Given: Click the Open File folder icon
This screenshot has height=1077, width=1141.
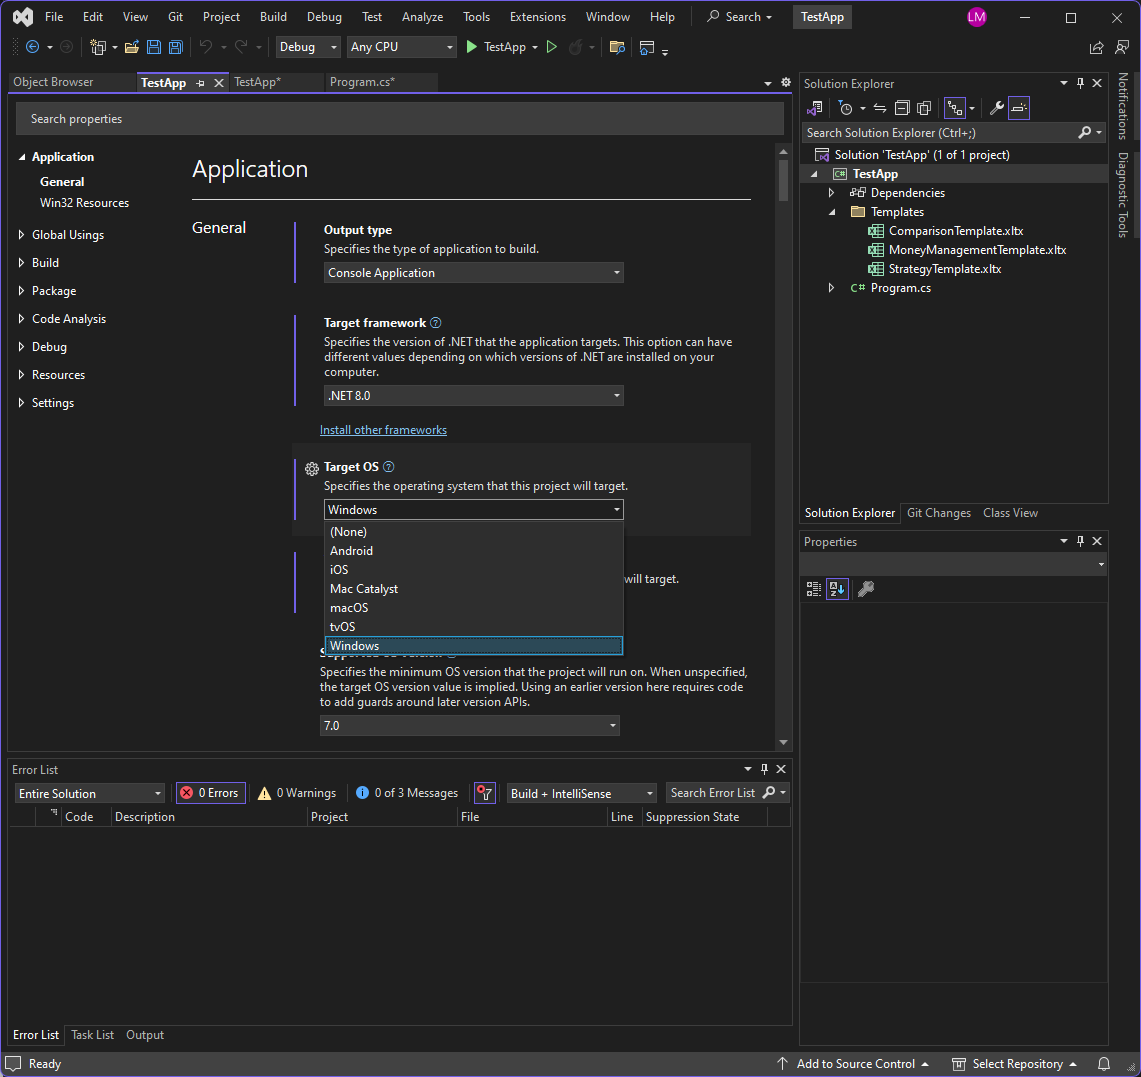Looking at the screenshot, I should [x=132, y=47].
